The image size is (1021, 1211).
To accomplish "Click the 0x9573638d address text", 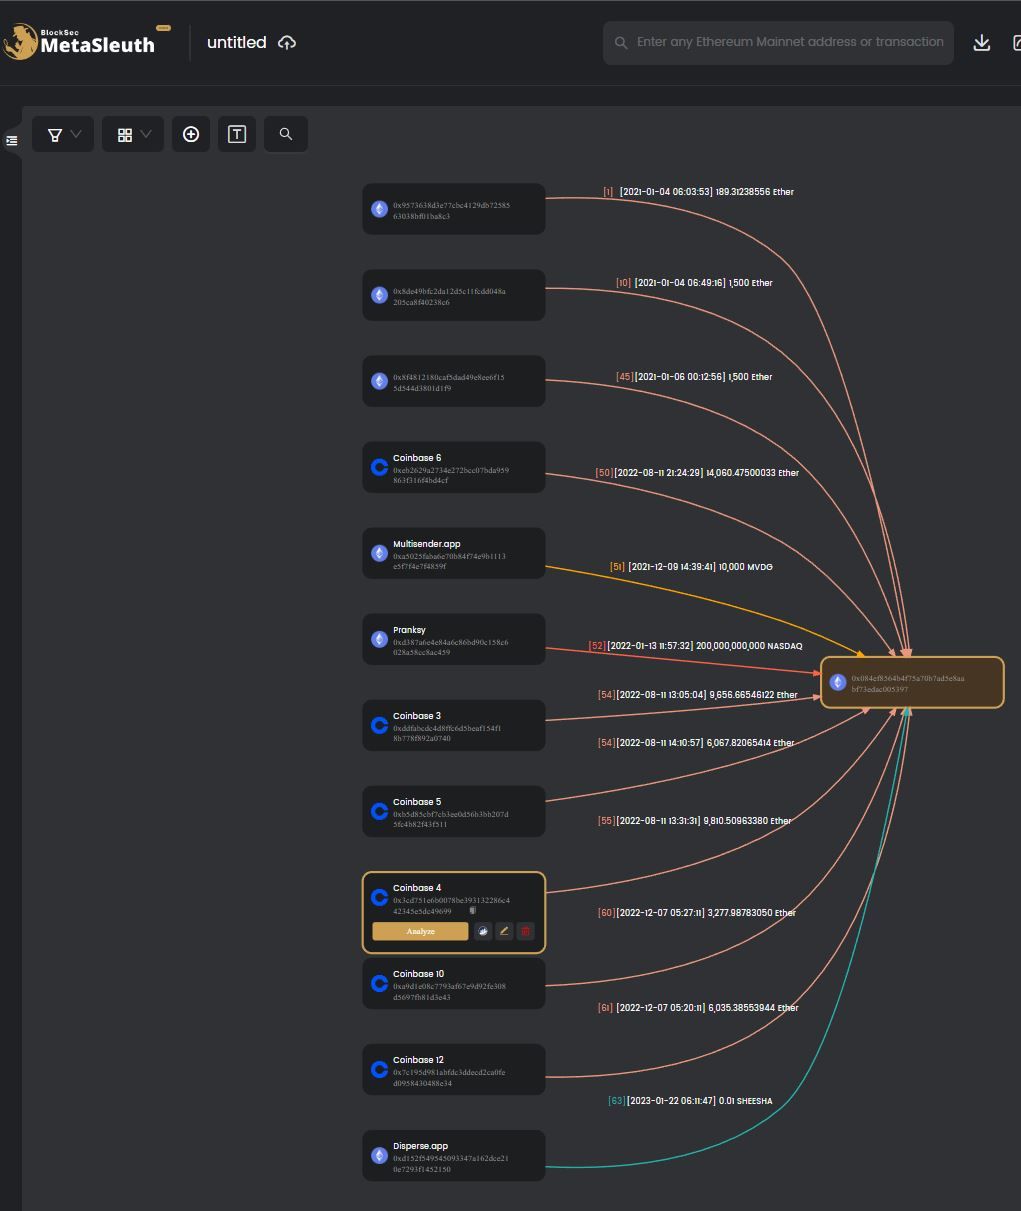I will [451, 210].
